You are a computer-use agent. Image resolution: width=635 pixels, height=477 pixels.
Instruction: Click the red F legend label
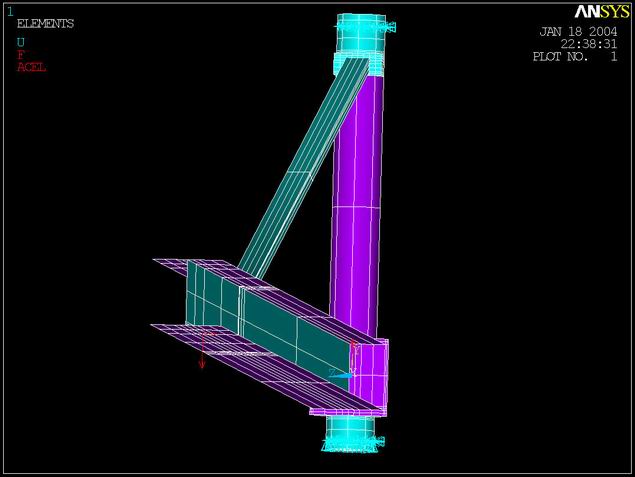pyautogui.click(x=21, y=55)
